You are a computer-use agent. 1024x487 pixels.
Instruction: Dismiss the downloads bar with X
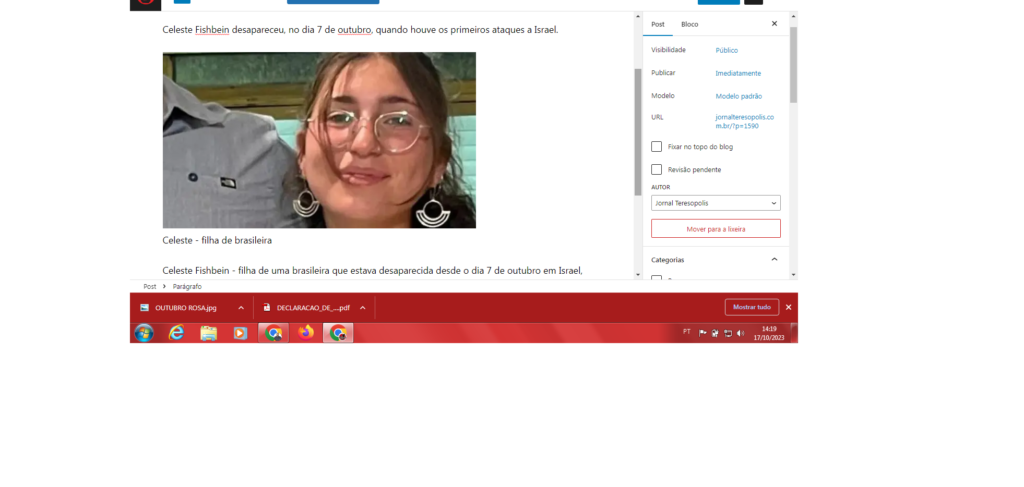click(x=788, y=307)
